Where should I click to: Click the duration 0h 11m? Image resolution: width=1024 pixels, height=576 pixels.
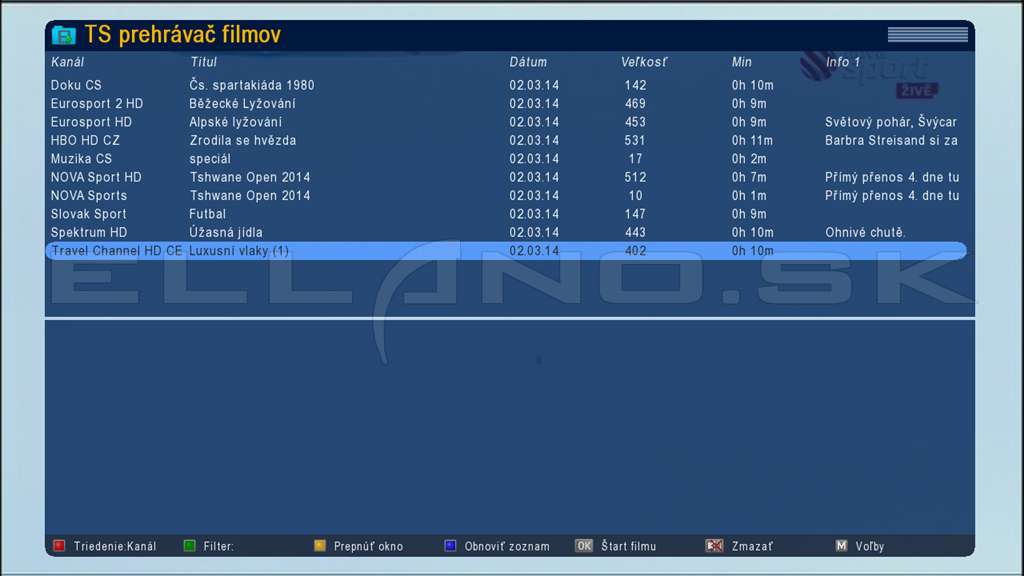click(752, 140)
